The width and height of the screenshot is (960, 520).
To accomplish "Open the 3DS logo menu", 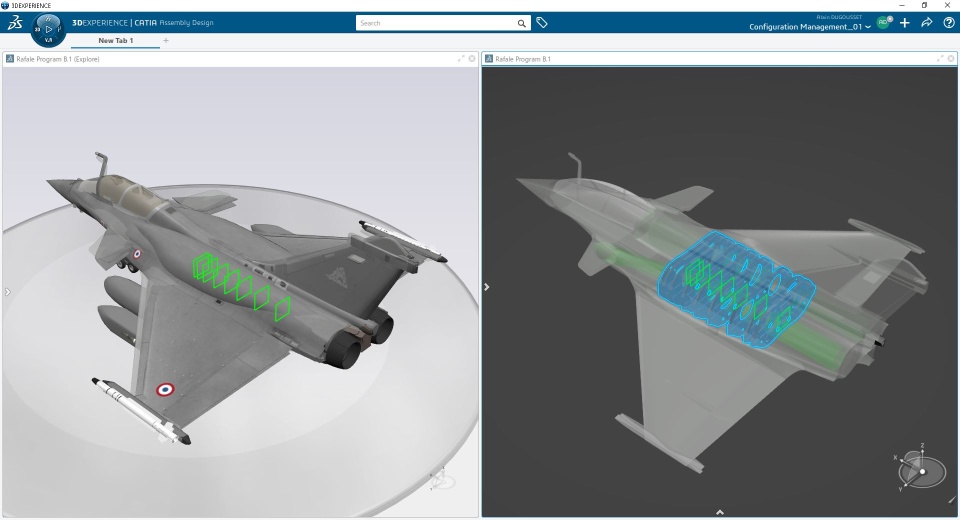I will (x=15, y=23).
